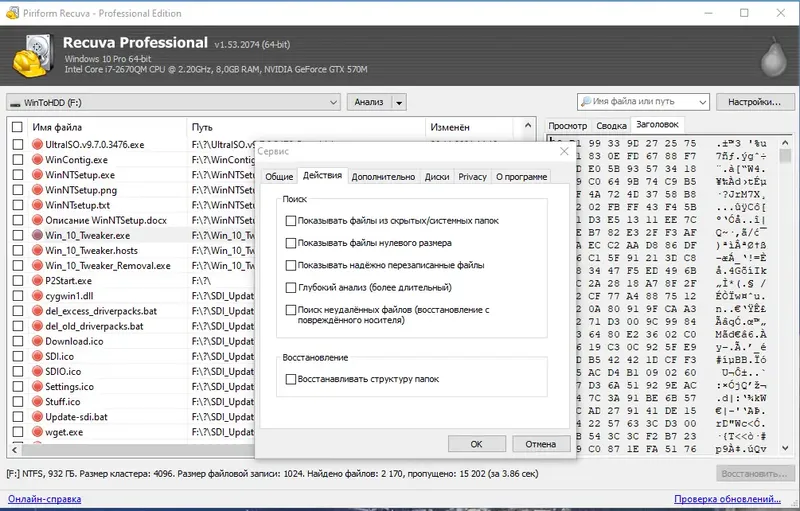Viewport: 800px width, 511px height.
Task: Select the Заголовок header tab
Action: click(x=657, y=124)
